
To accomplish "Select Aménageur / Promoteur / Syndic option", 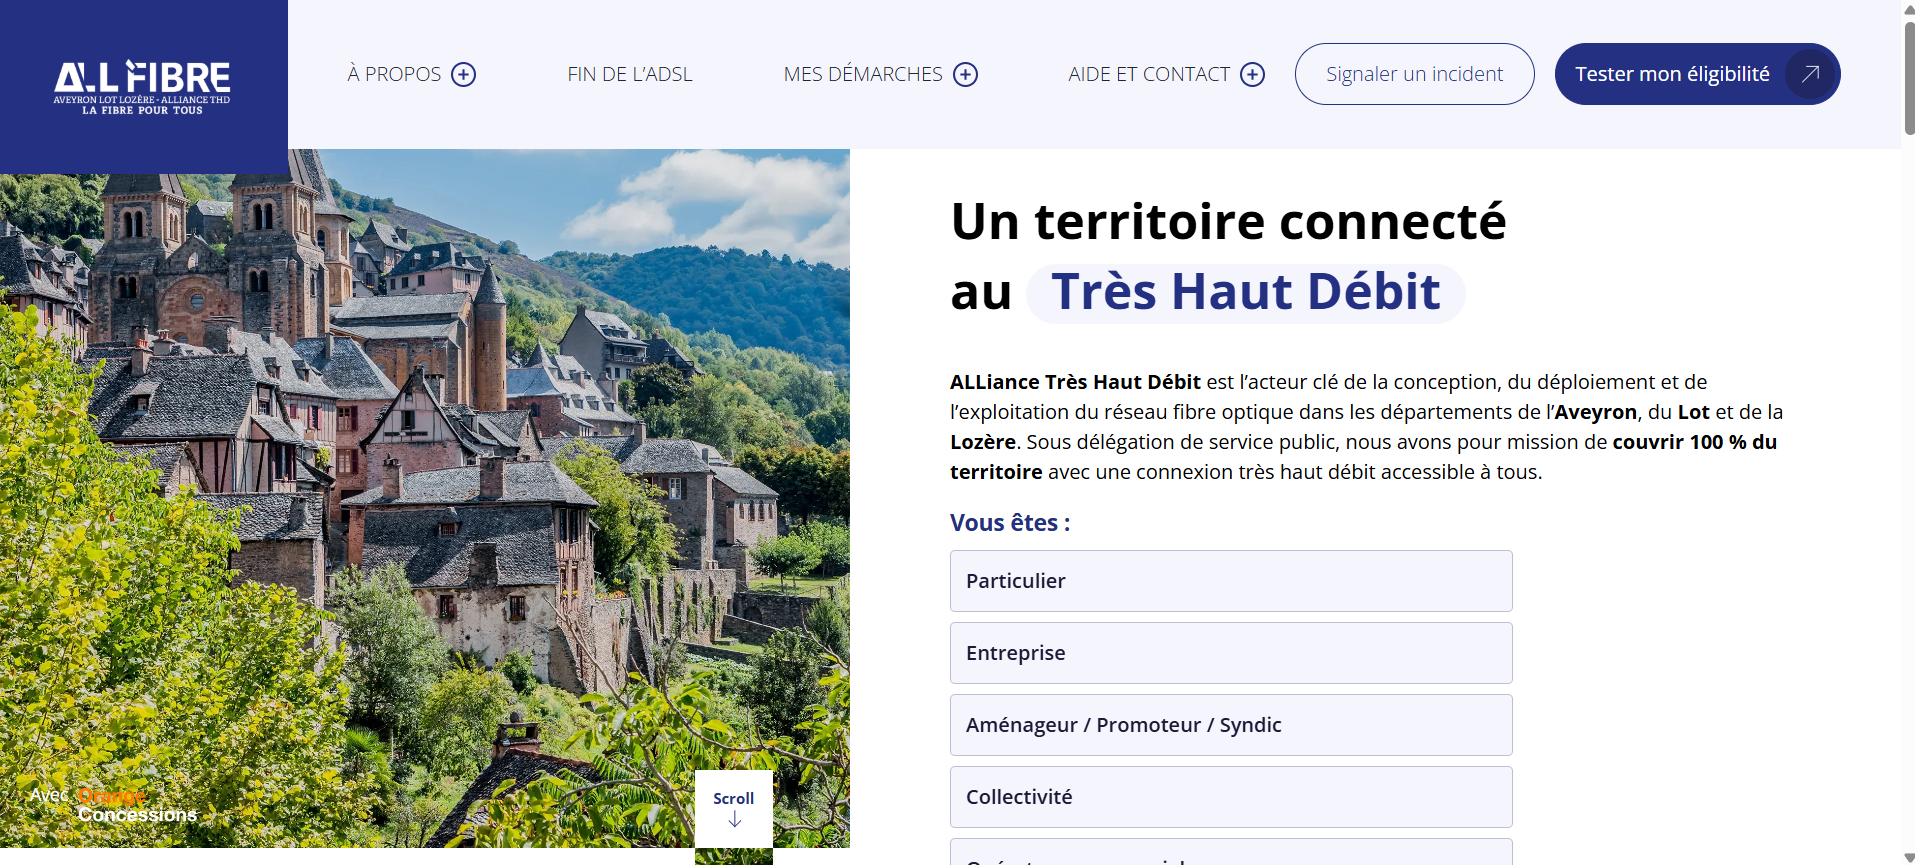I will (1231, 725).
